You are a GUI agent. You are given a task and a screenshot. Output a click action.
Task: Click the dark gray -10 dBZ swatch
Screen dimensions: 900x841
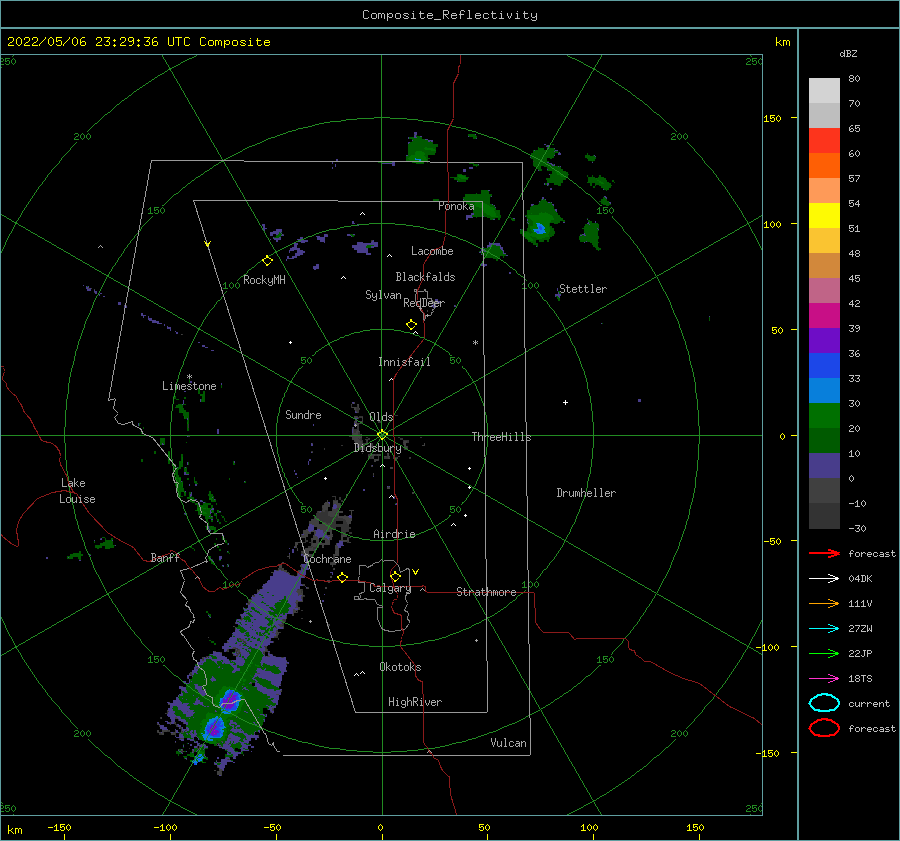click(x=824, y=516)
